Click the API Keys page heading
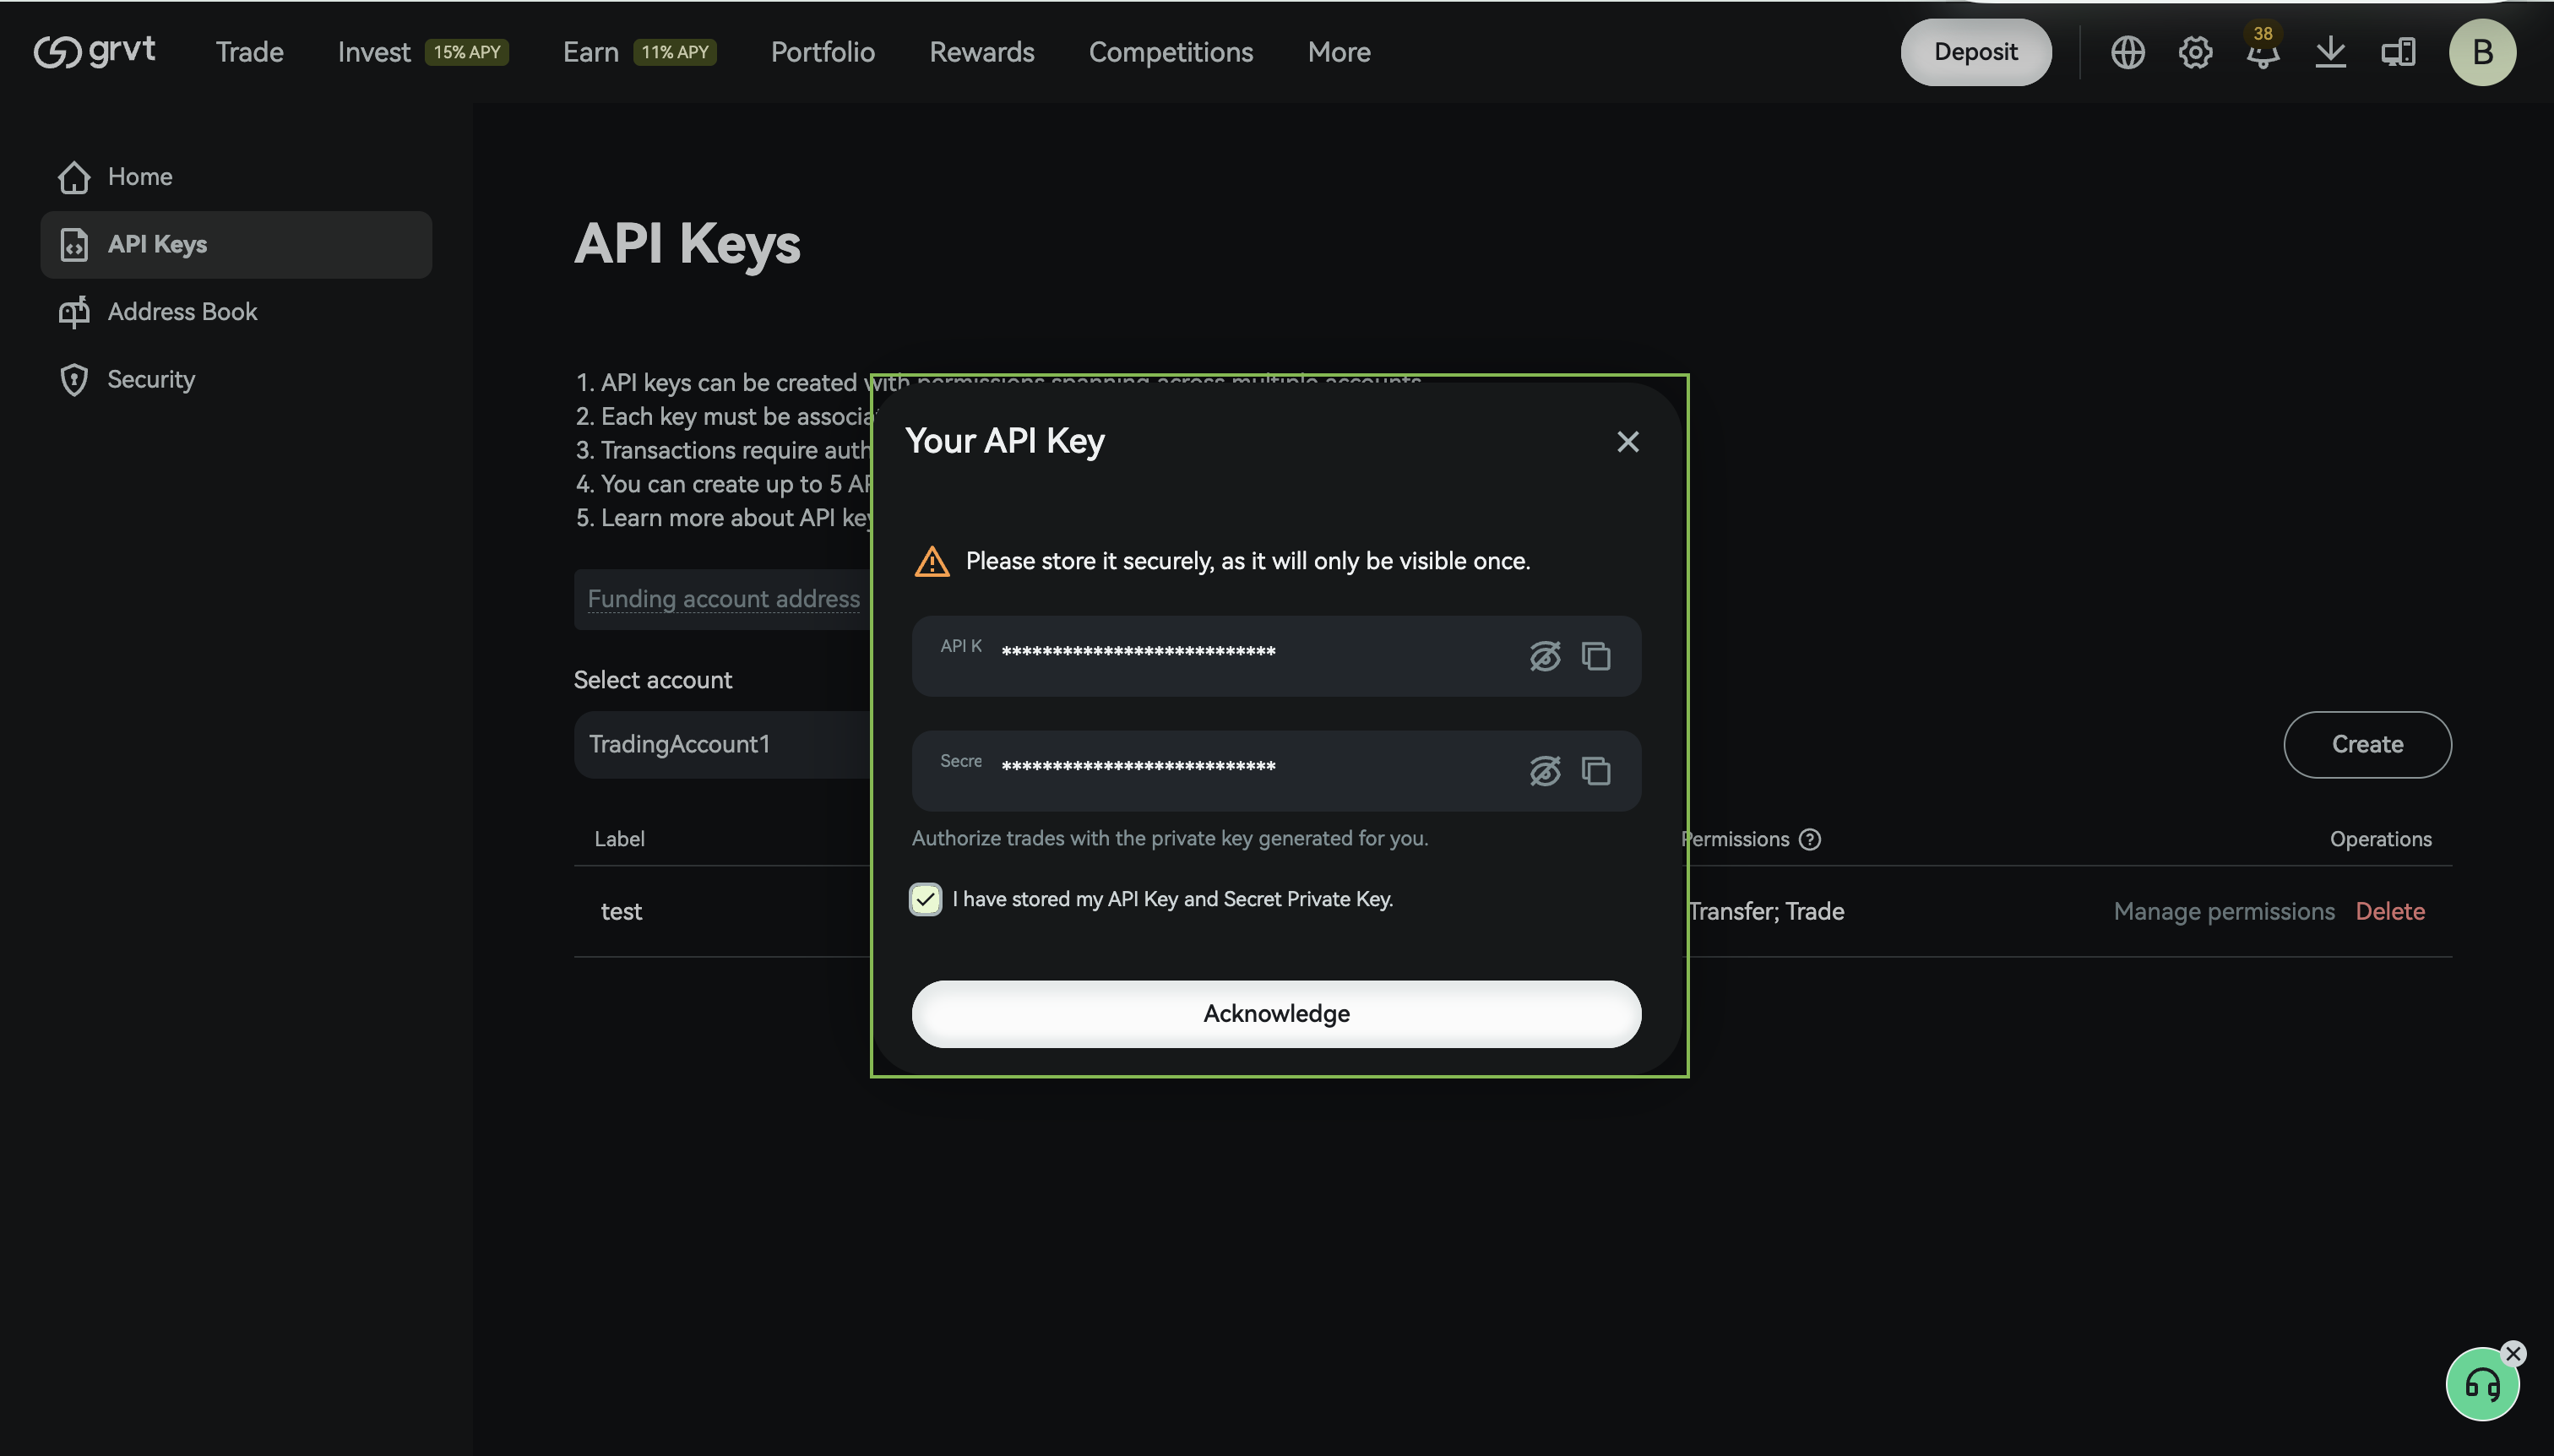The width and height of the screenshot is (2554, 1456). tap(687, 244)
